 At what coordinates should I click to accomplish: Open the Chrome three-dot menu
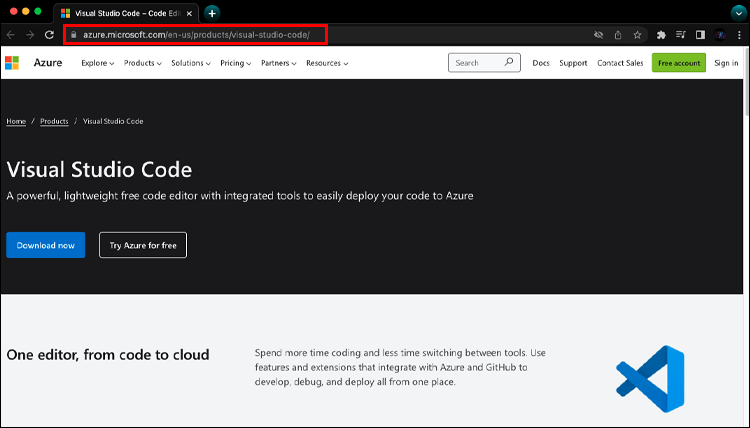click(x=740, y=34)
